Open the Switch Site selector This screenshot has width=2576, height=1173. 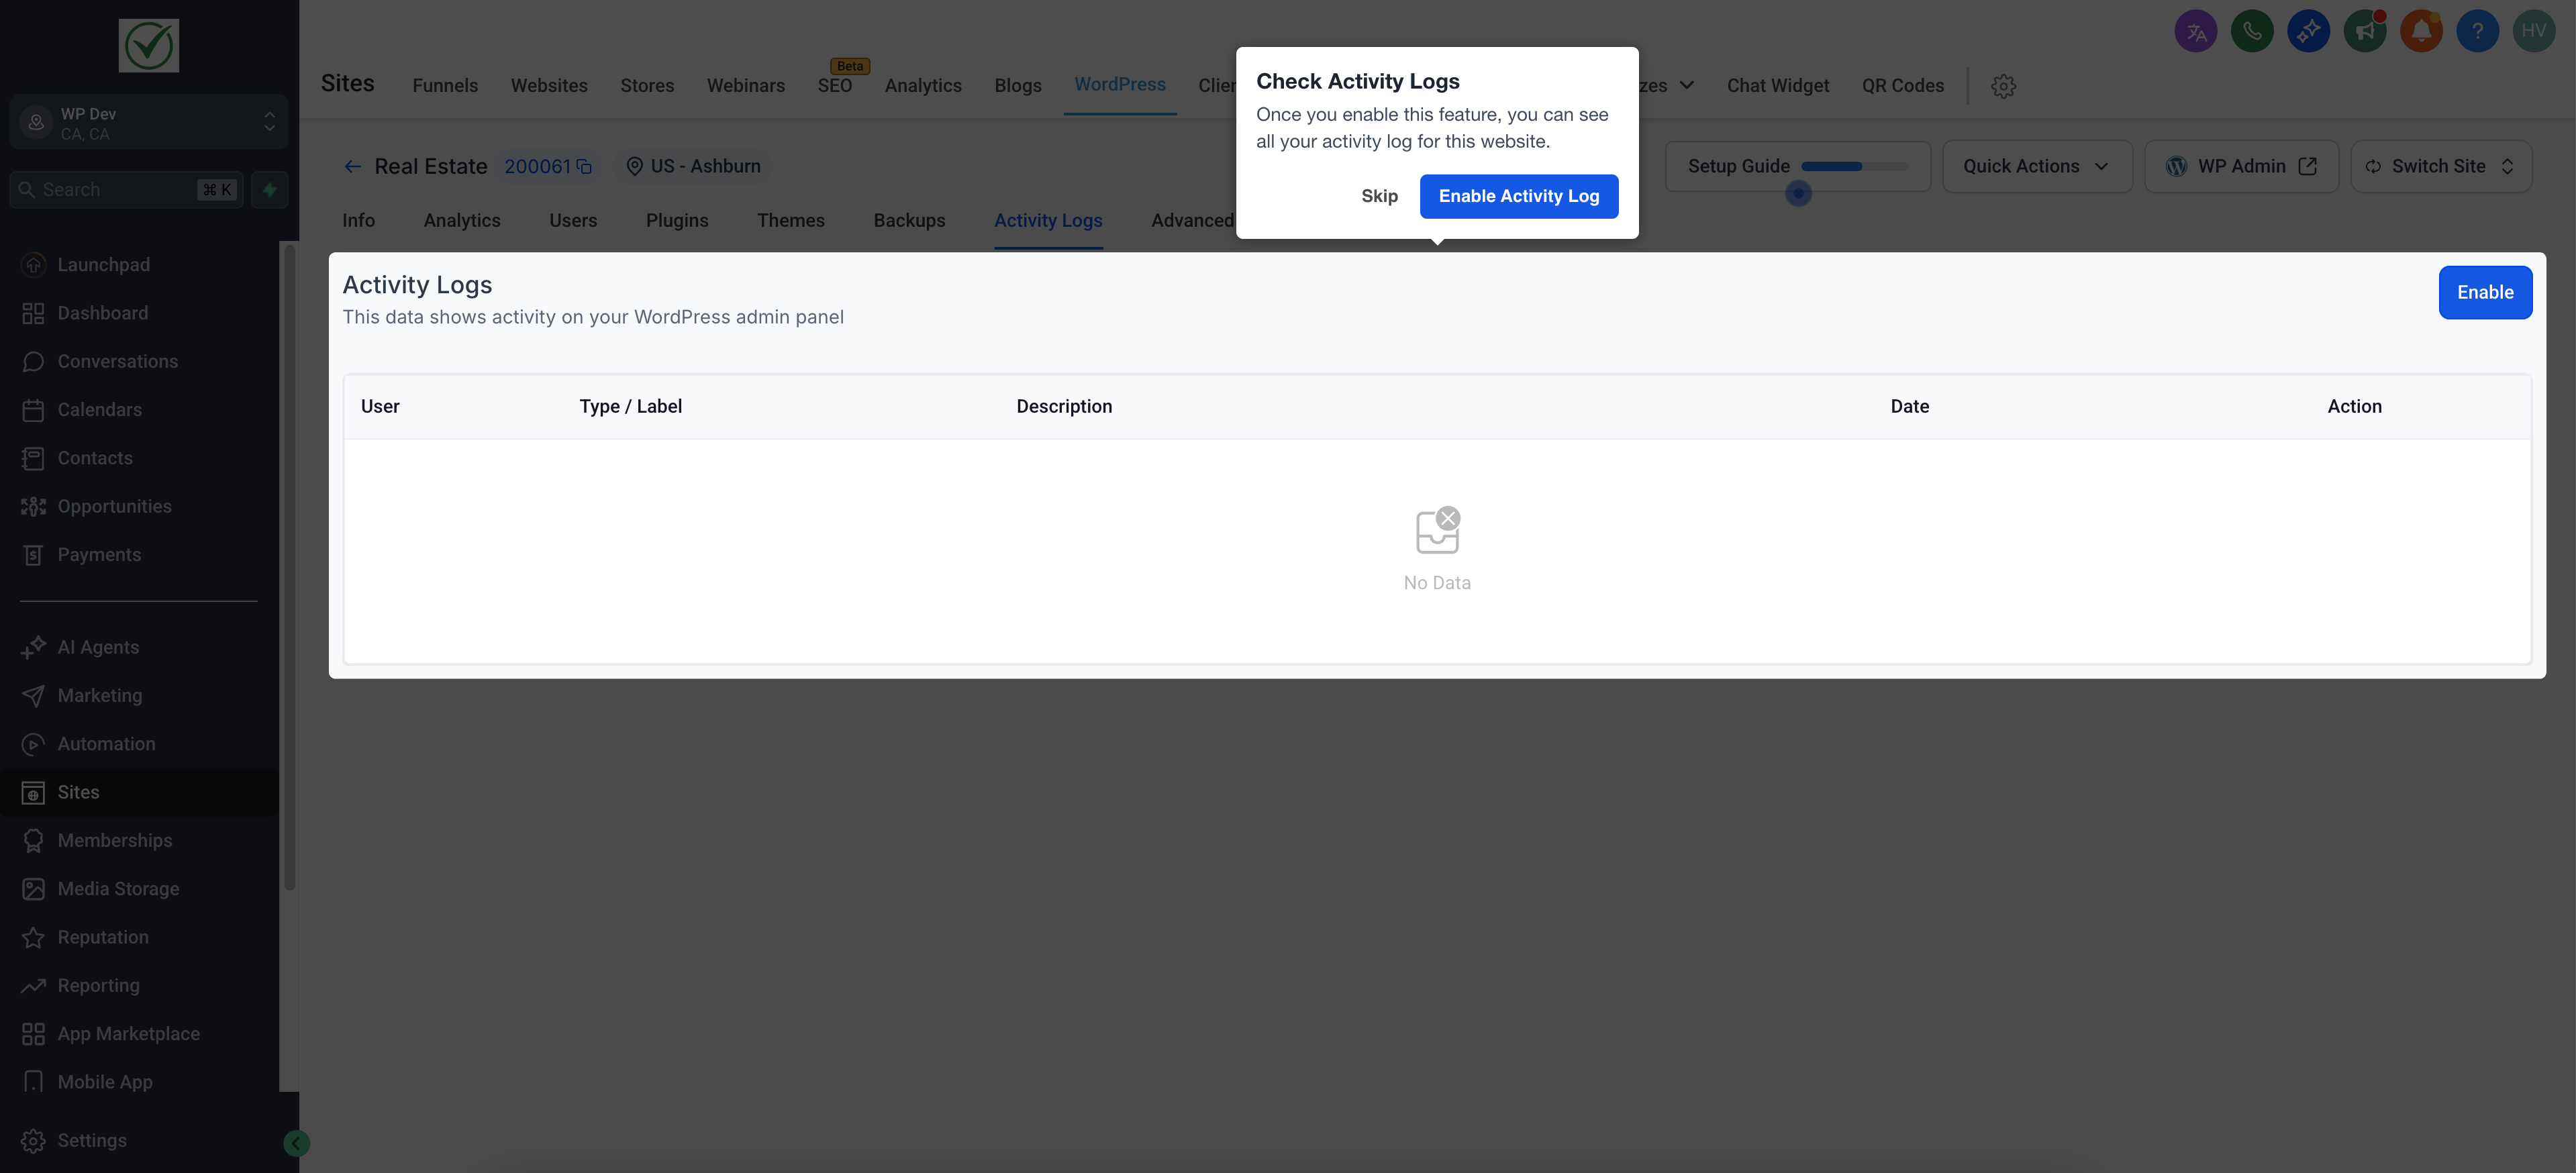(x=2440, y=167)
